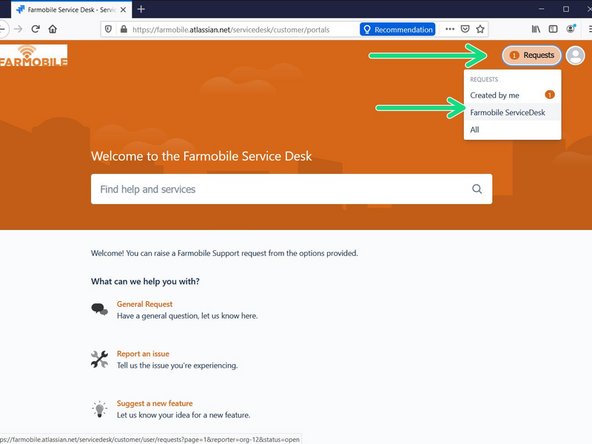Toggle the sidebar view icon
The image size is (592, 444).
click(553, 29)
